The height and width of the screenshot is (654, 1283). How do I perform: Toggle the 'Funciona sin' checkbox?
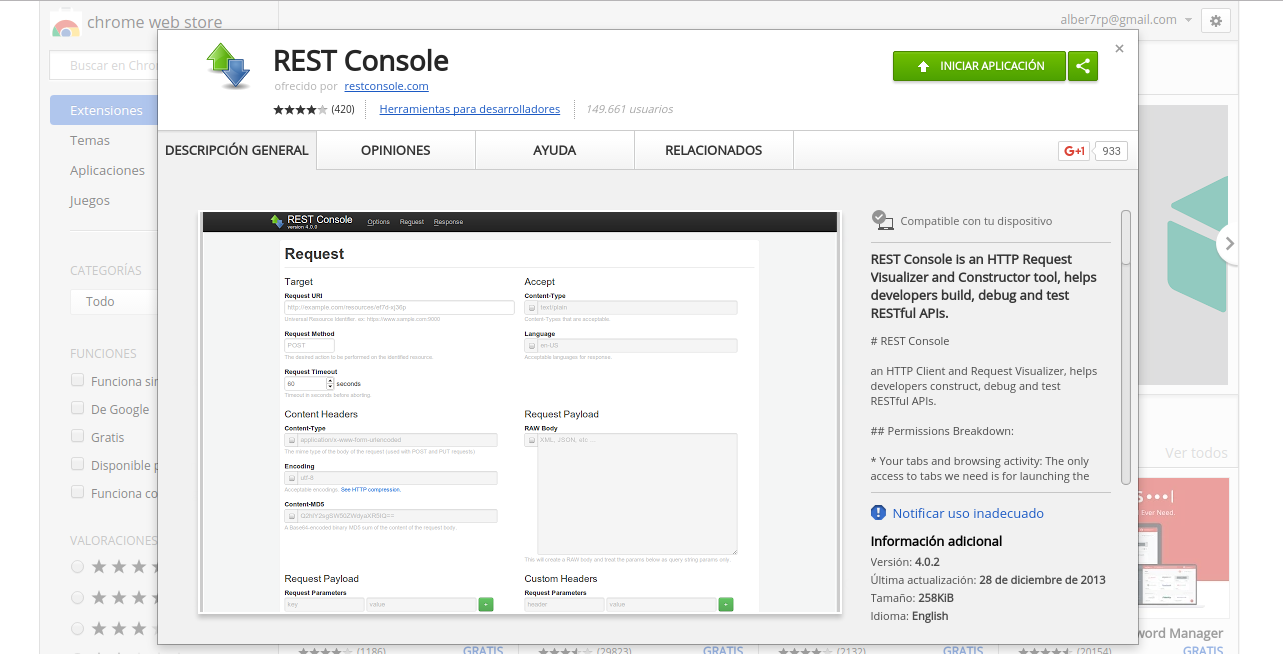click(x=77, y=380)
